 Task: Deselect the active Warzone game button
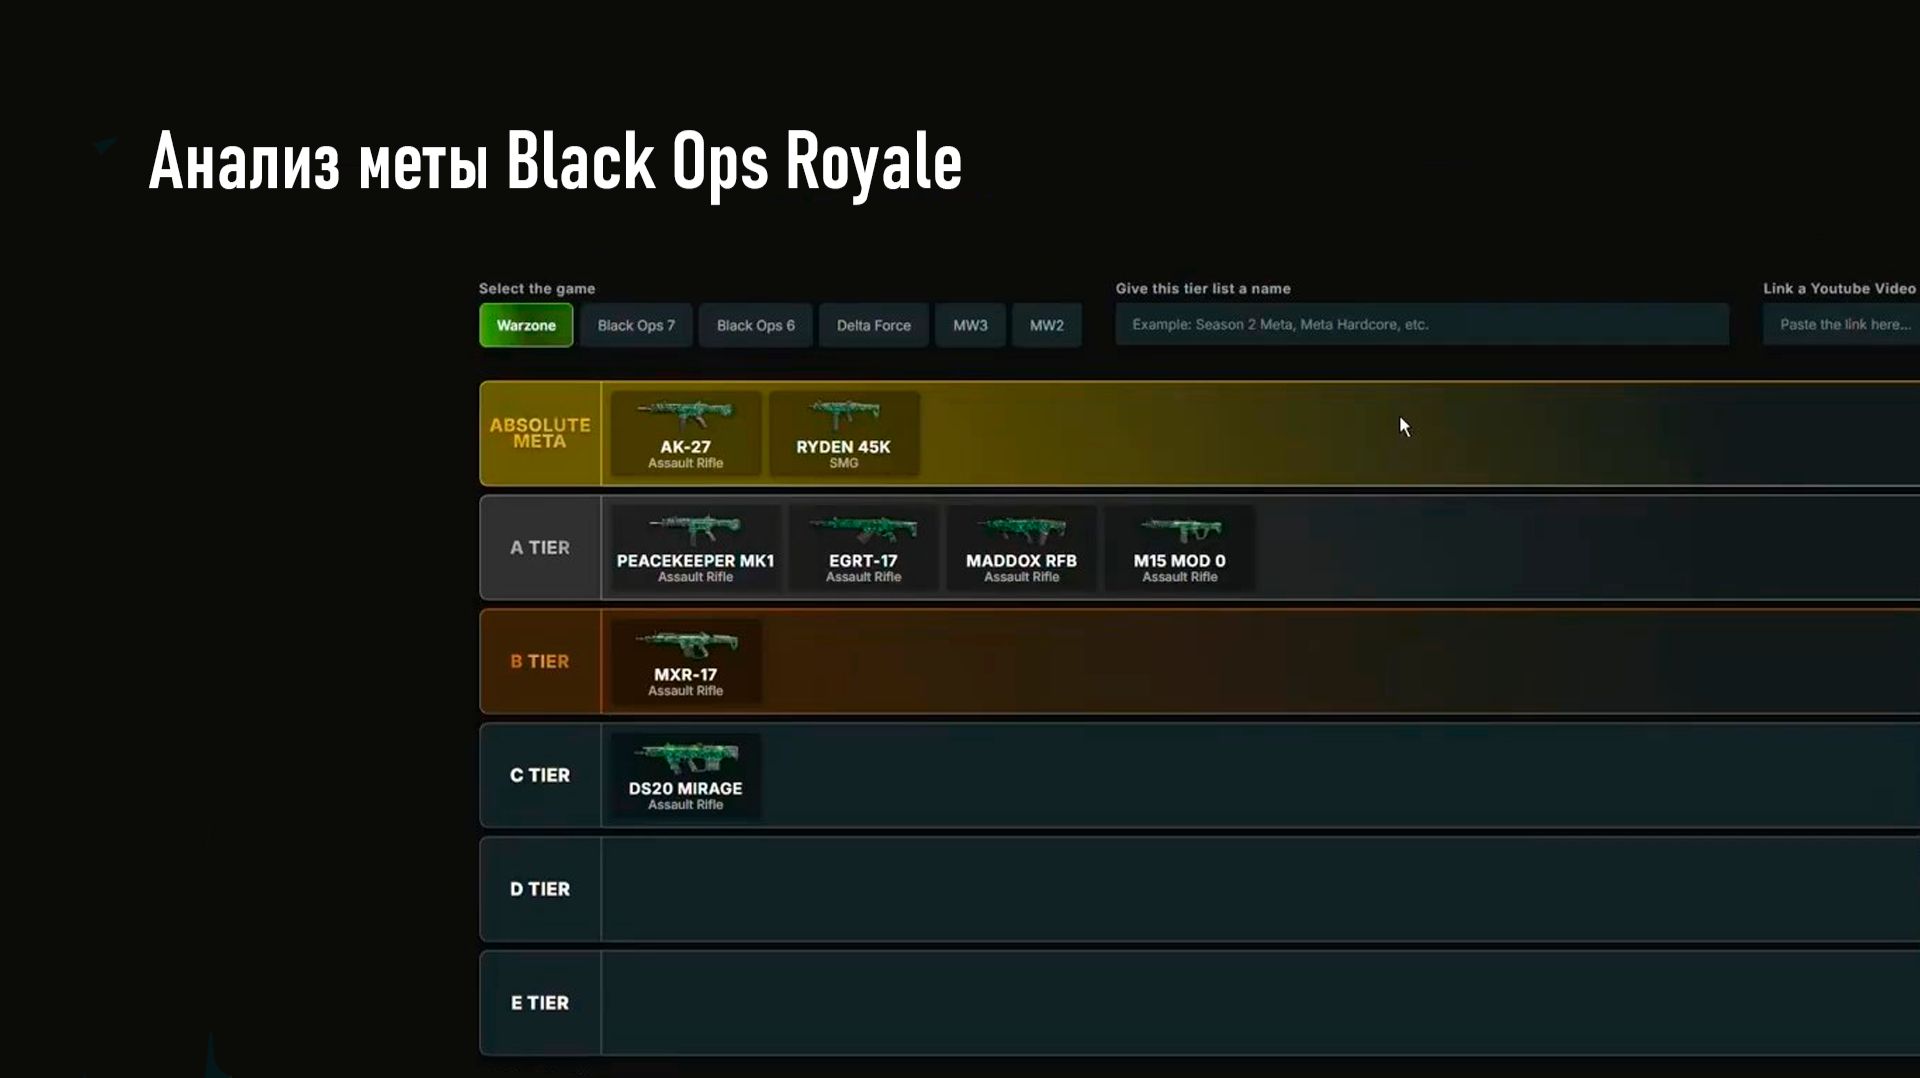526,325
